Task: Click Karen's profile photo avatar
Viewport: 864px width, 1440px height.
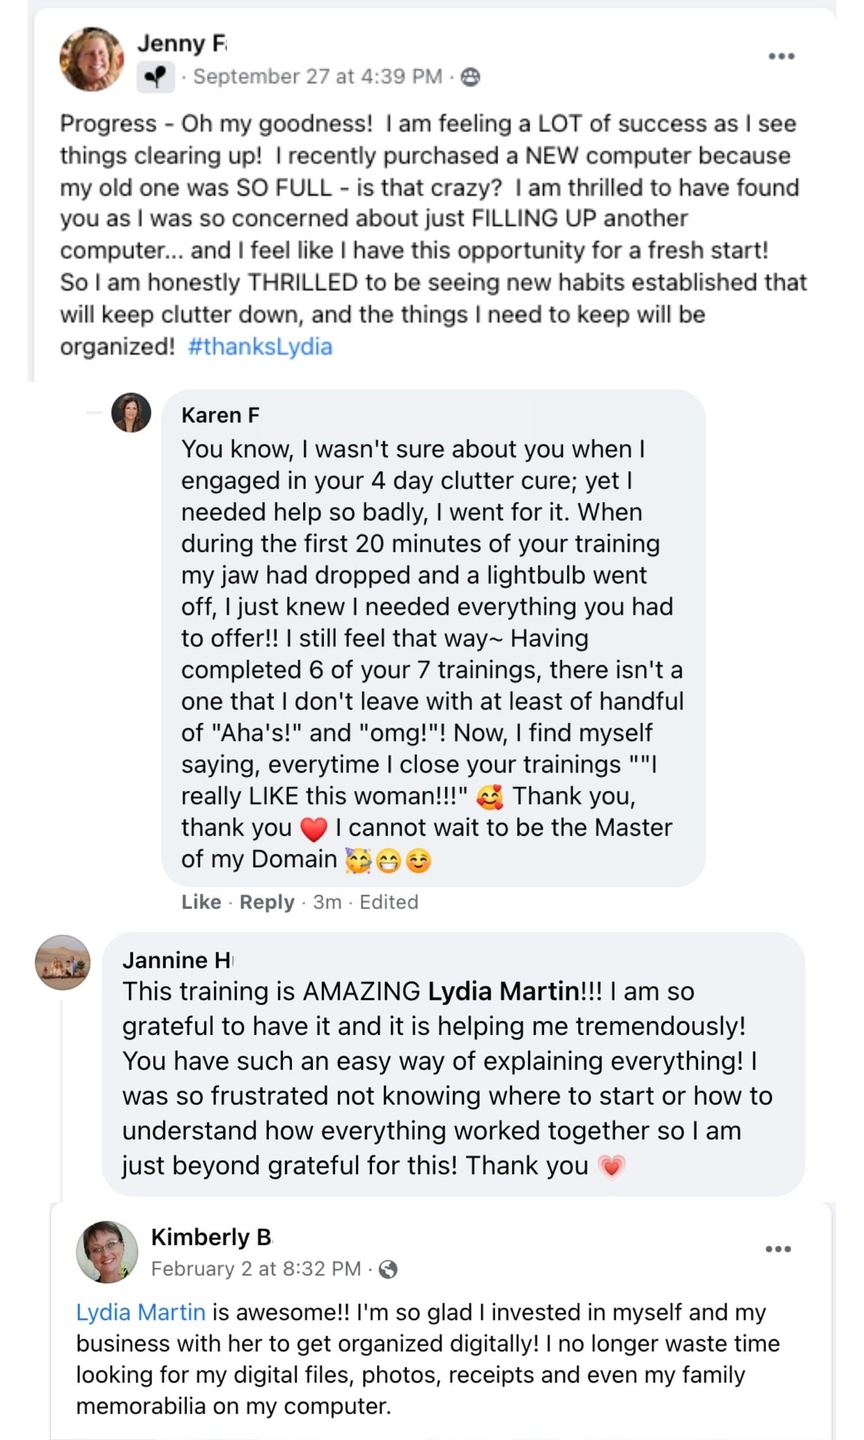Action: (x=131, y=412)
